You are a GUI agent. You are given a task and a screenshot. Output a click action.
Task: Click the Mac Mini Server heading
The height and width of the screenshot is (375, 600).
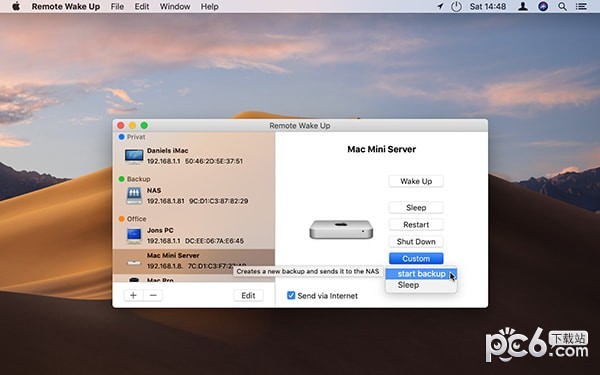(382, 149)
